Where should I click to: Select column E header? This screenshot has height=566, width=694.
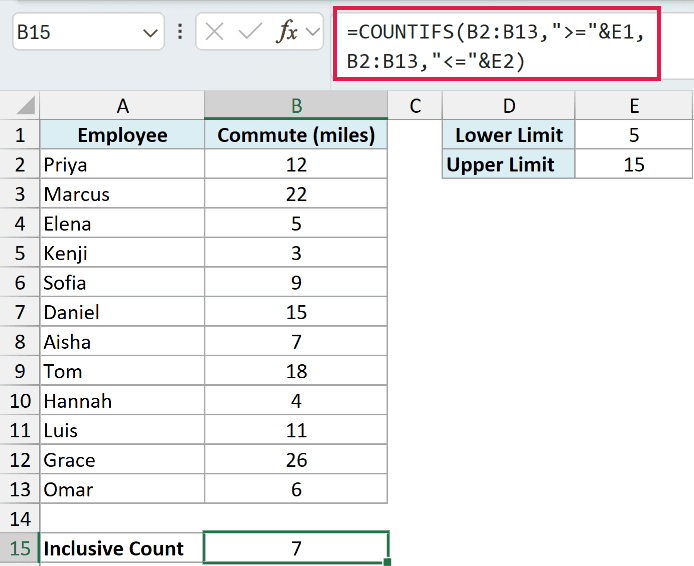[634, 105]
